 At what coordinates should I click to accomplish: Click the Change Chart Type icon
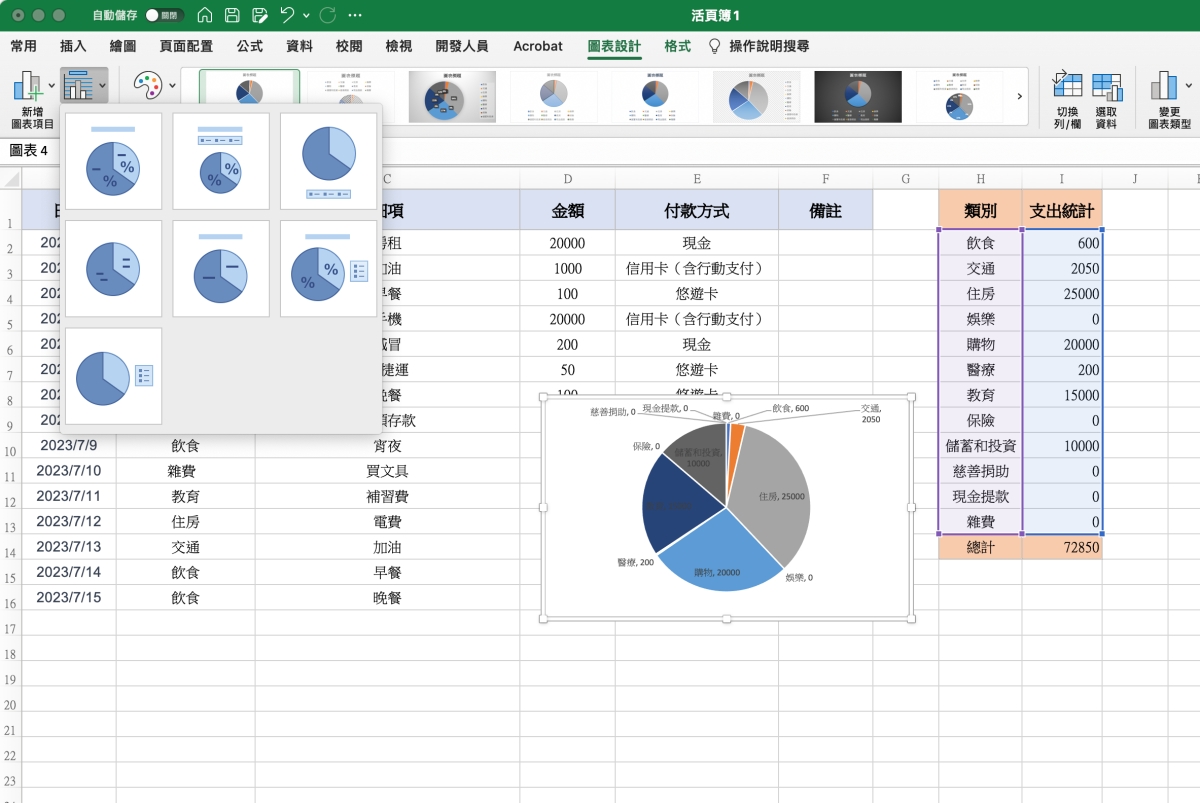[1163, 87]
